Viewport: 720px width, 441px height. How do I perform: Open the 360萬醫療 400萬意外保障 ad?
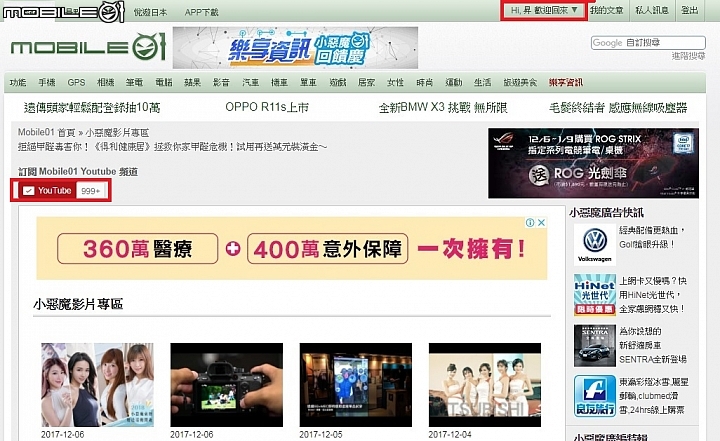tap(292, 249)
